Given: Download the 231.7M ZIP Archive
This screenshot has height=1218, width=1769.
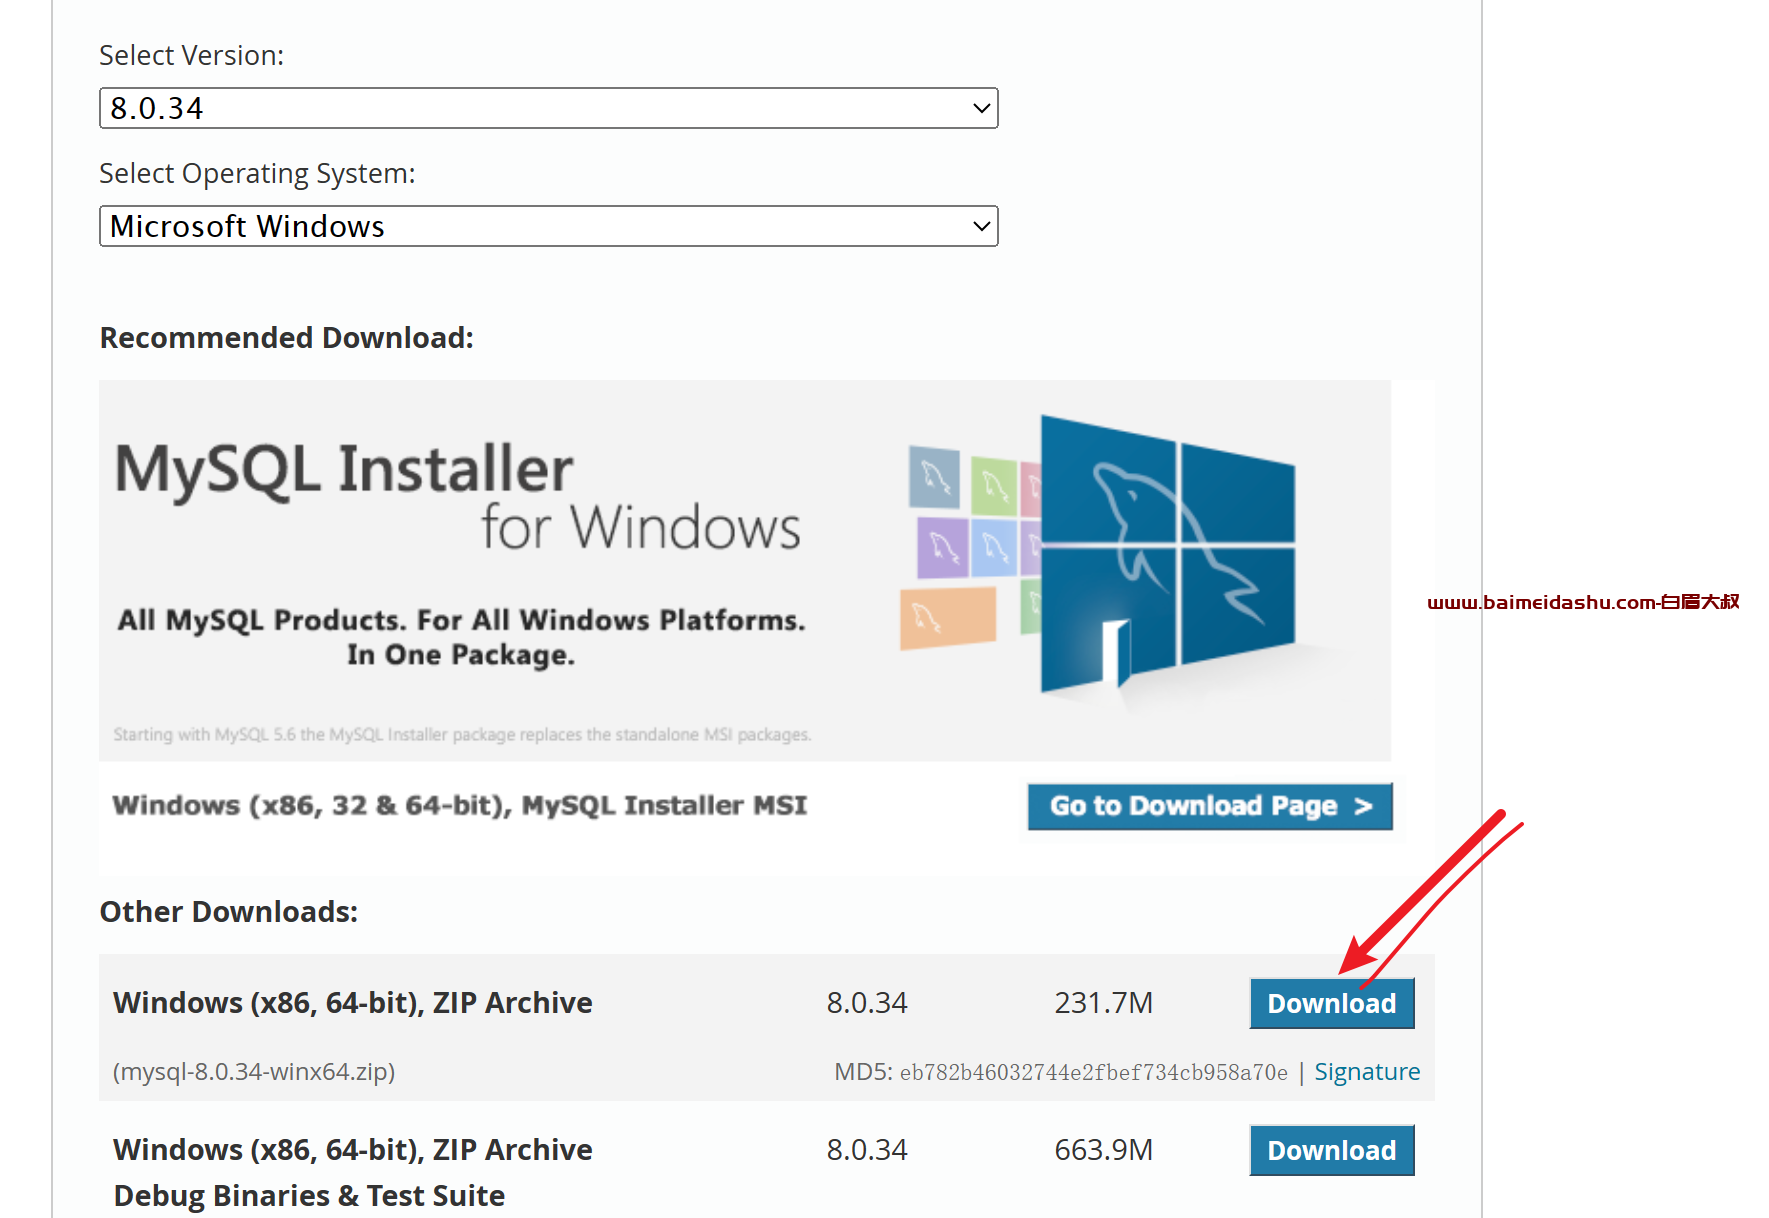Looking at the screenshot, I should [x=1331, y=1003].
